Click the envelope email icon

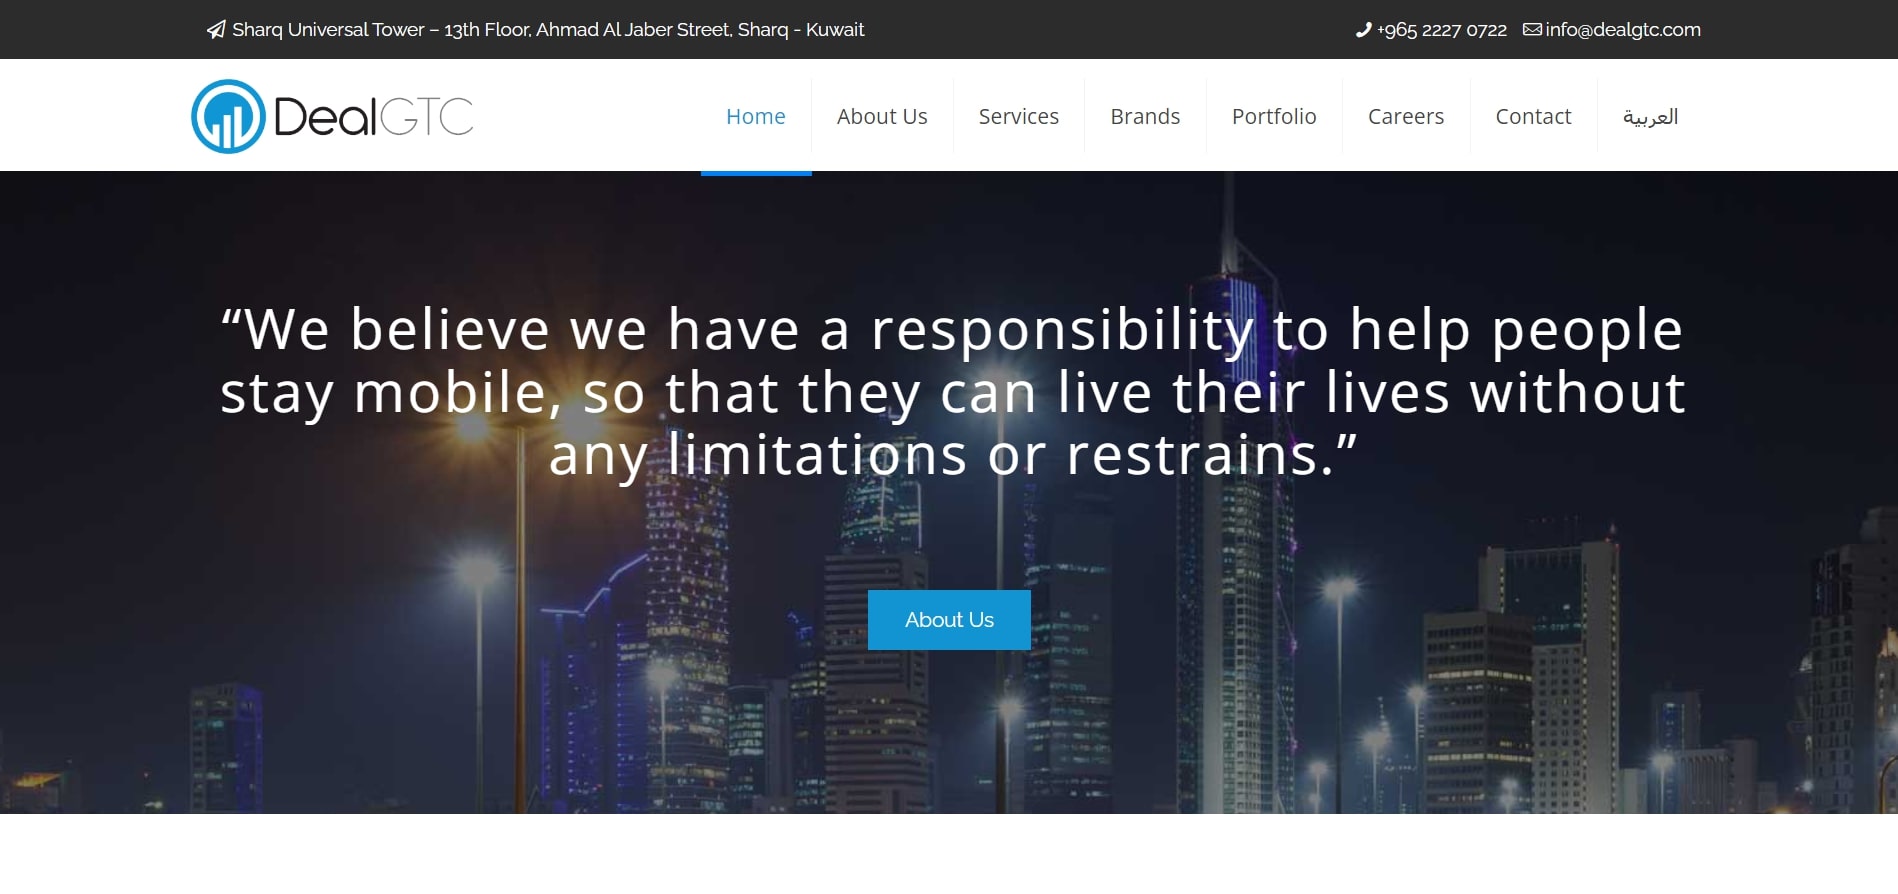pos(1531,30)
